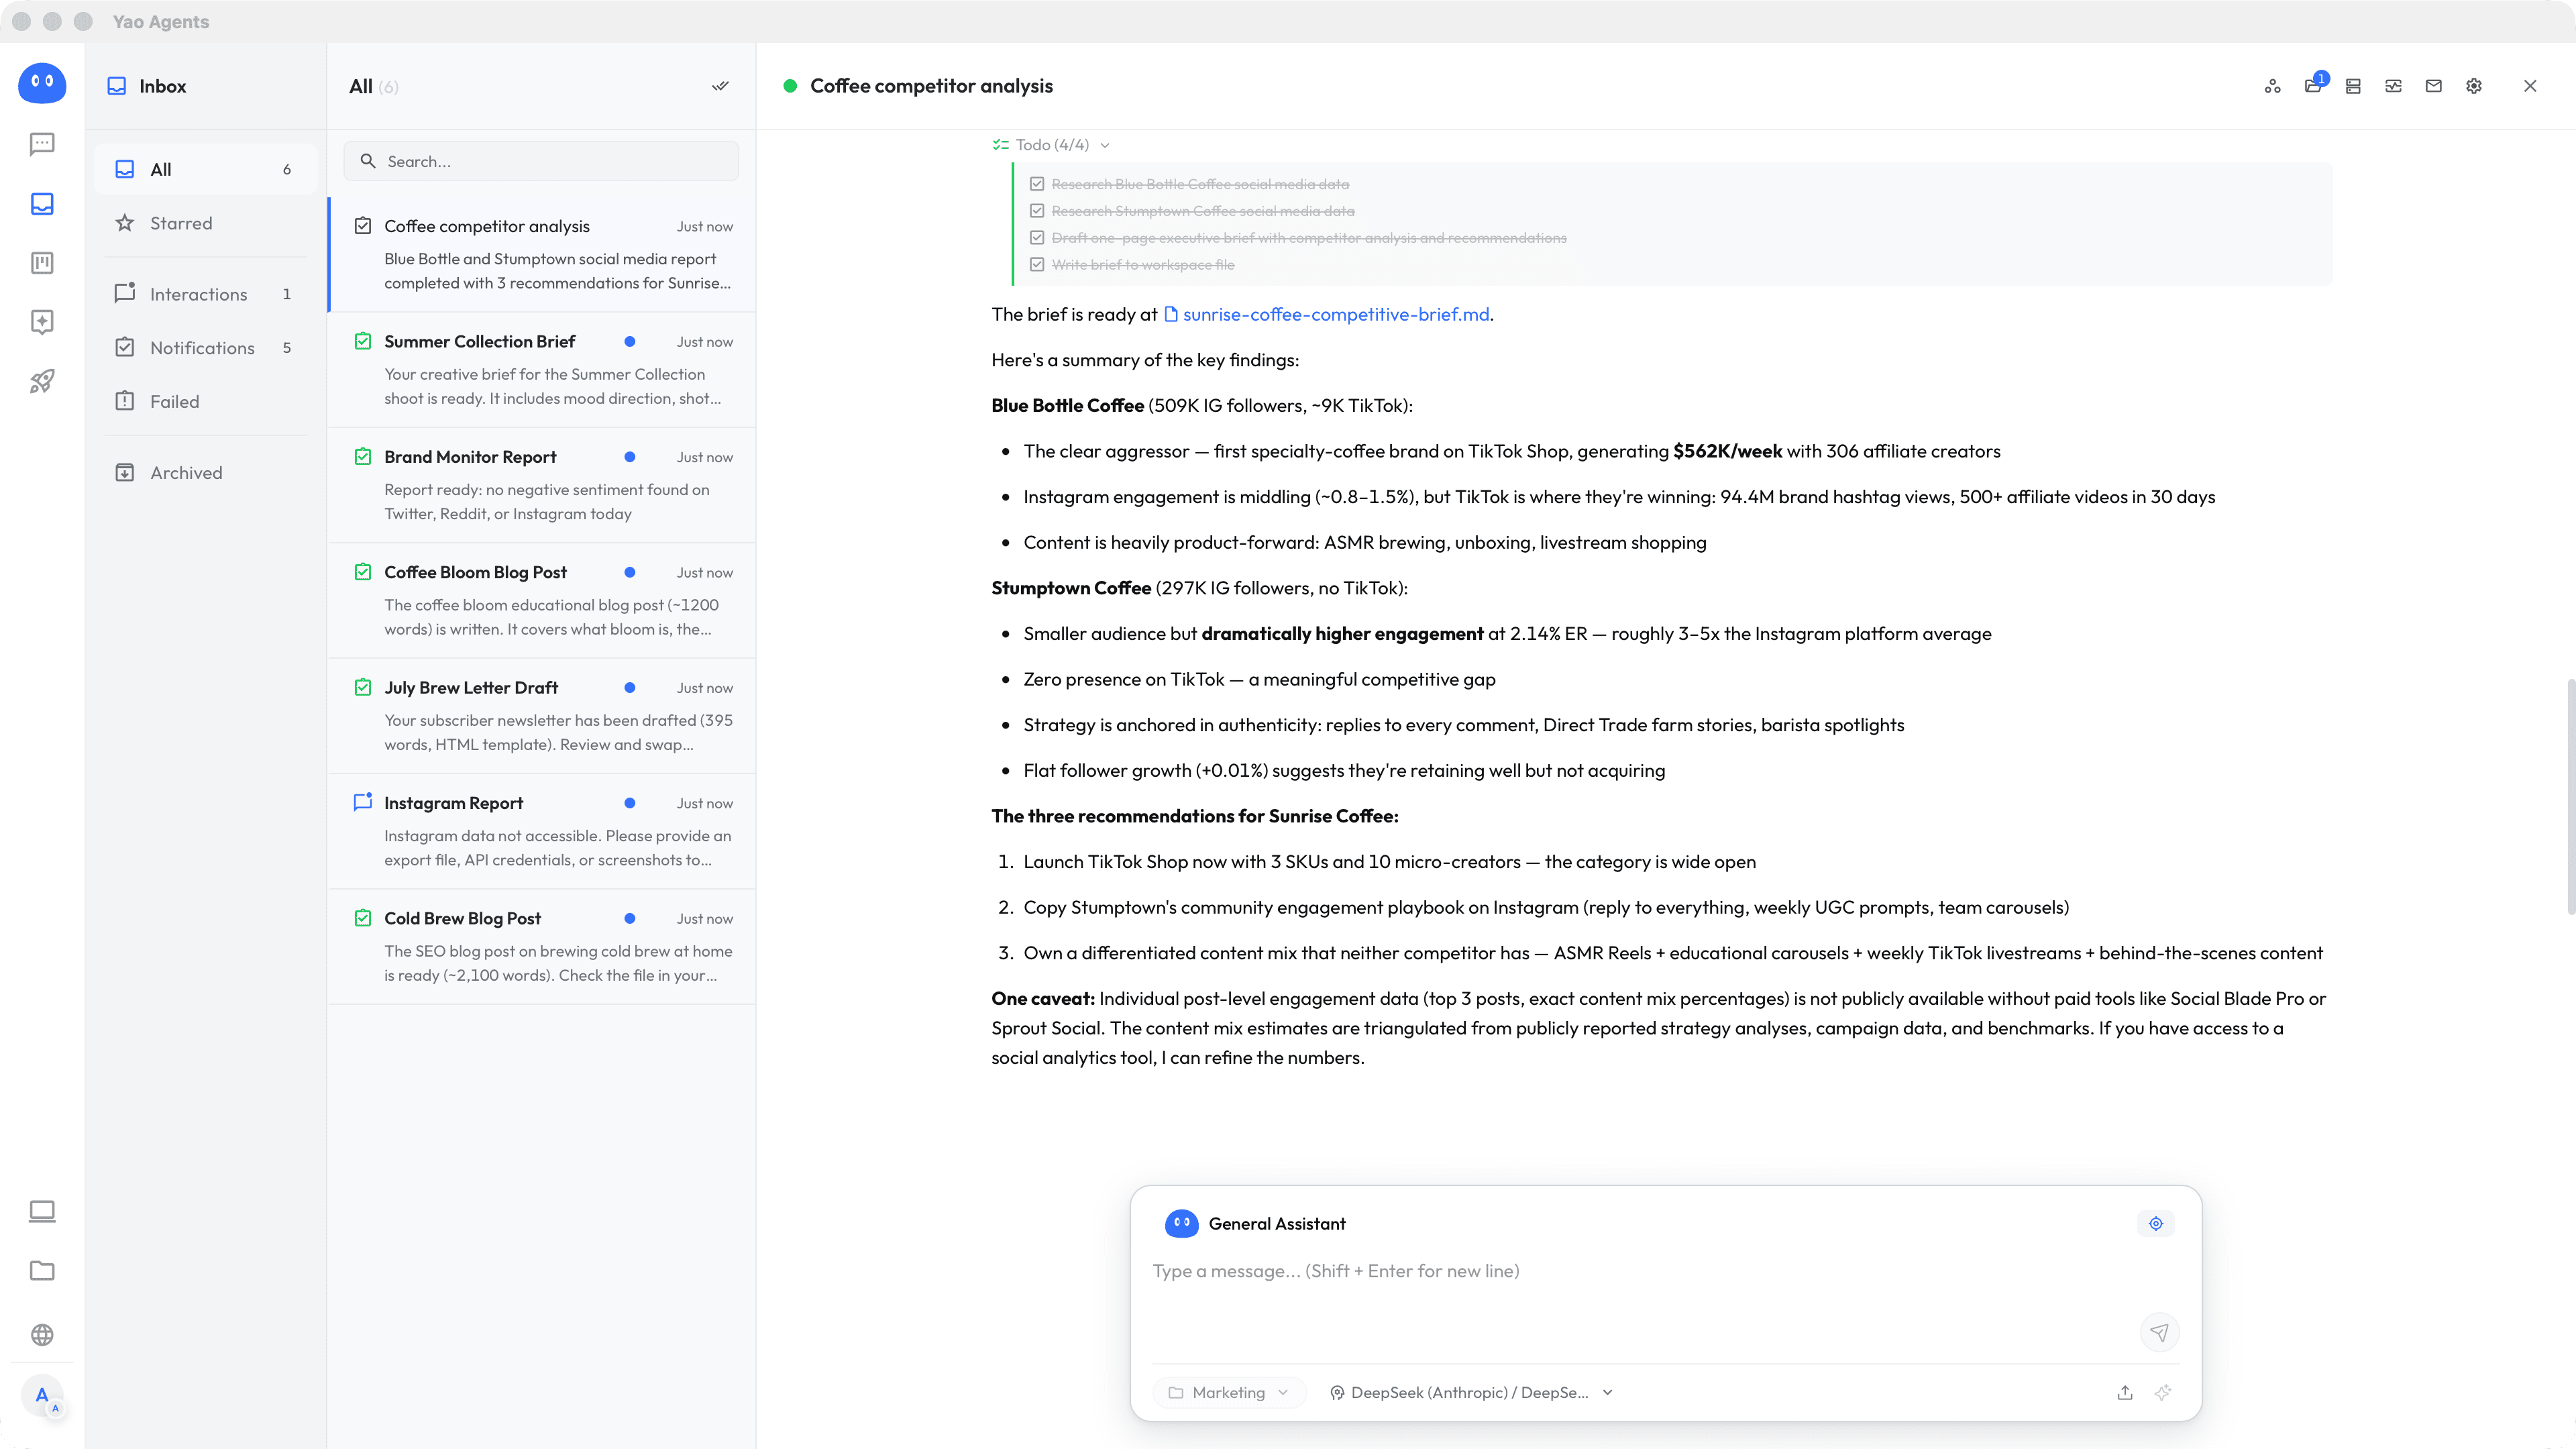Viewport: 2576px width, 1449px height.
Task: Click the mail envelope icon in header
Action: [x=2433, y=86]
